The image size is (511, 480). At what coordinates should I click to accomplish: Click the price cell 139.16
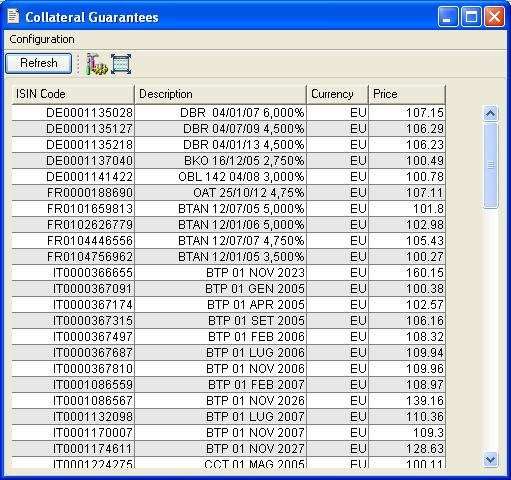407,401
